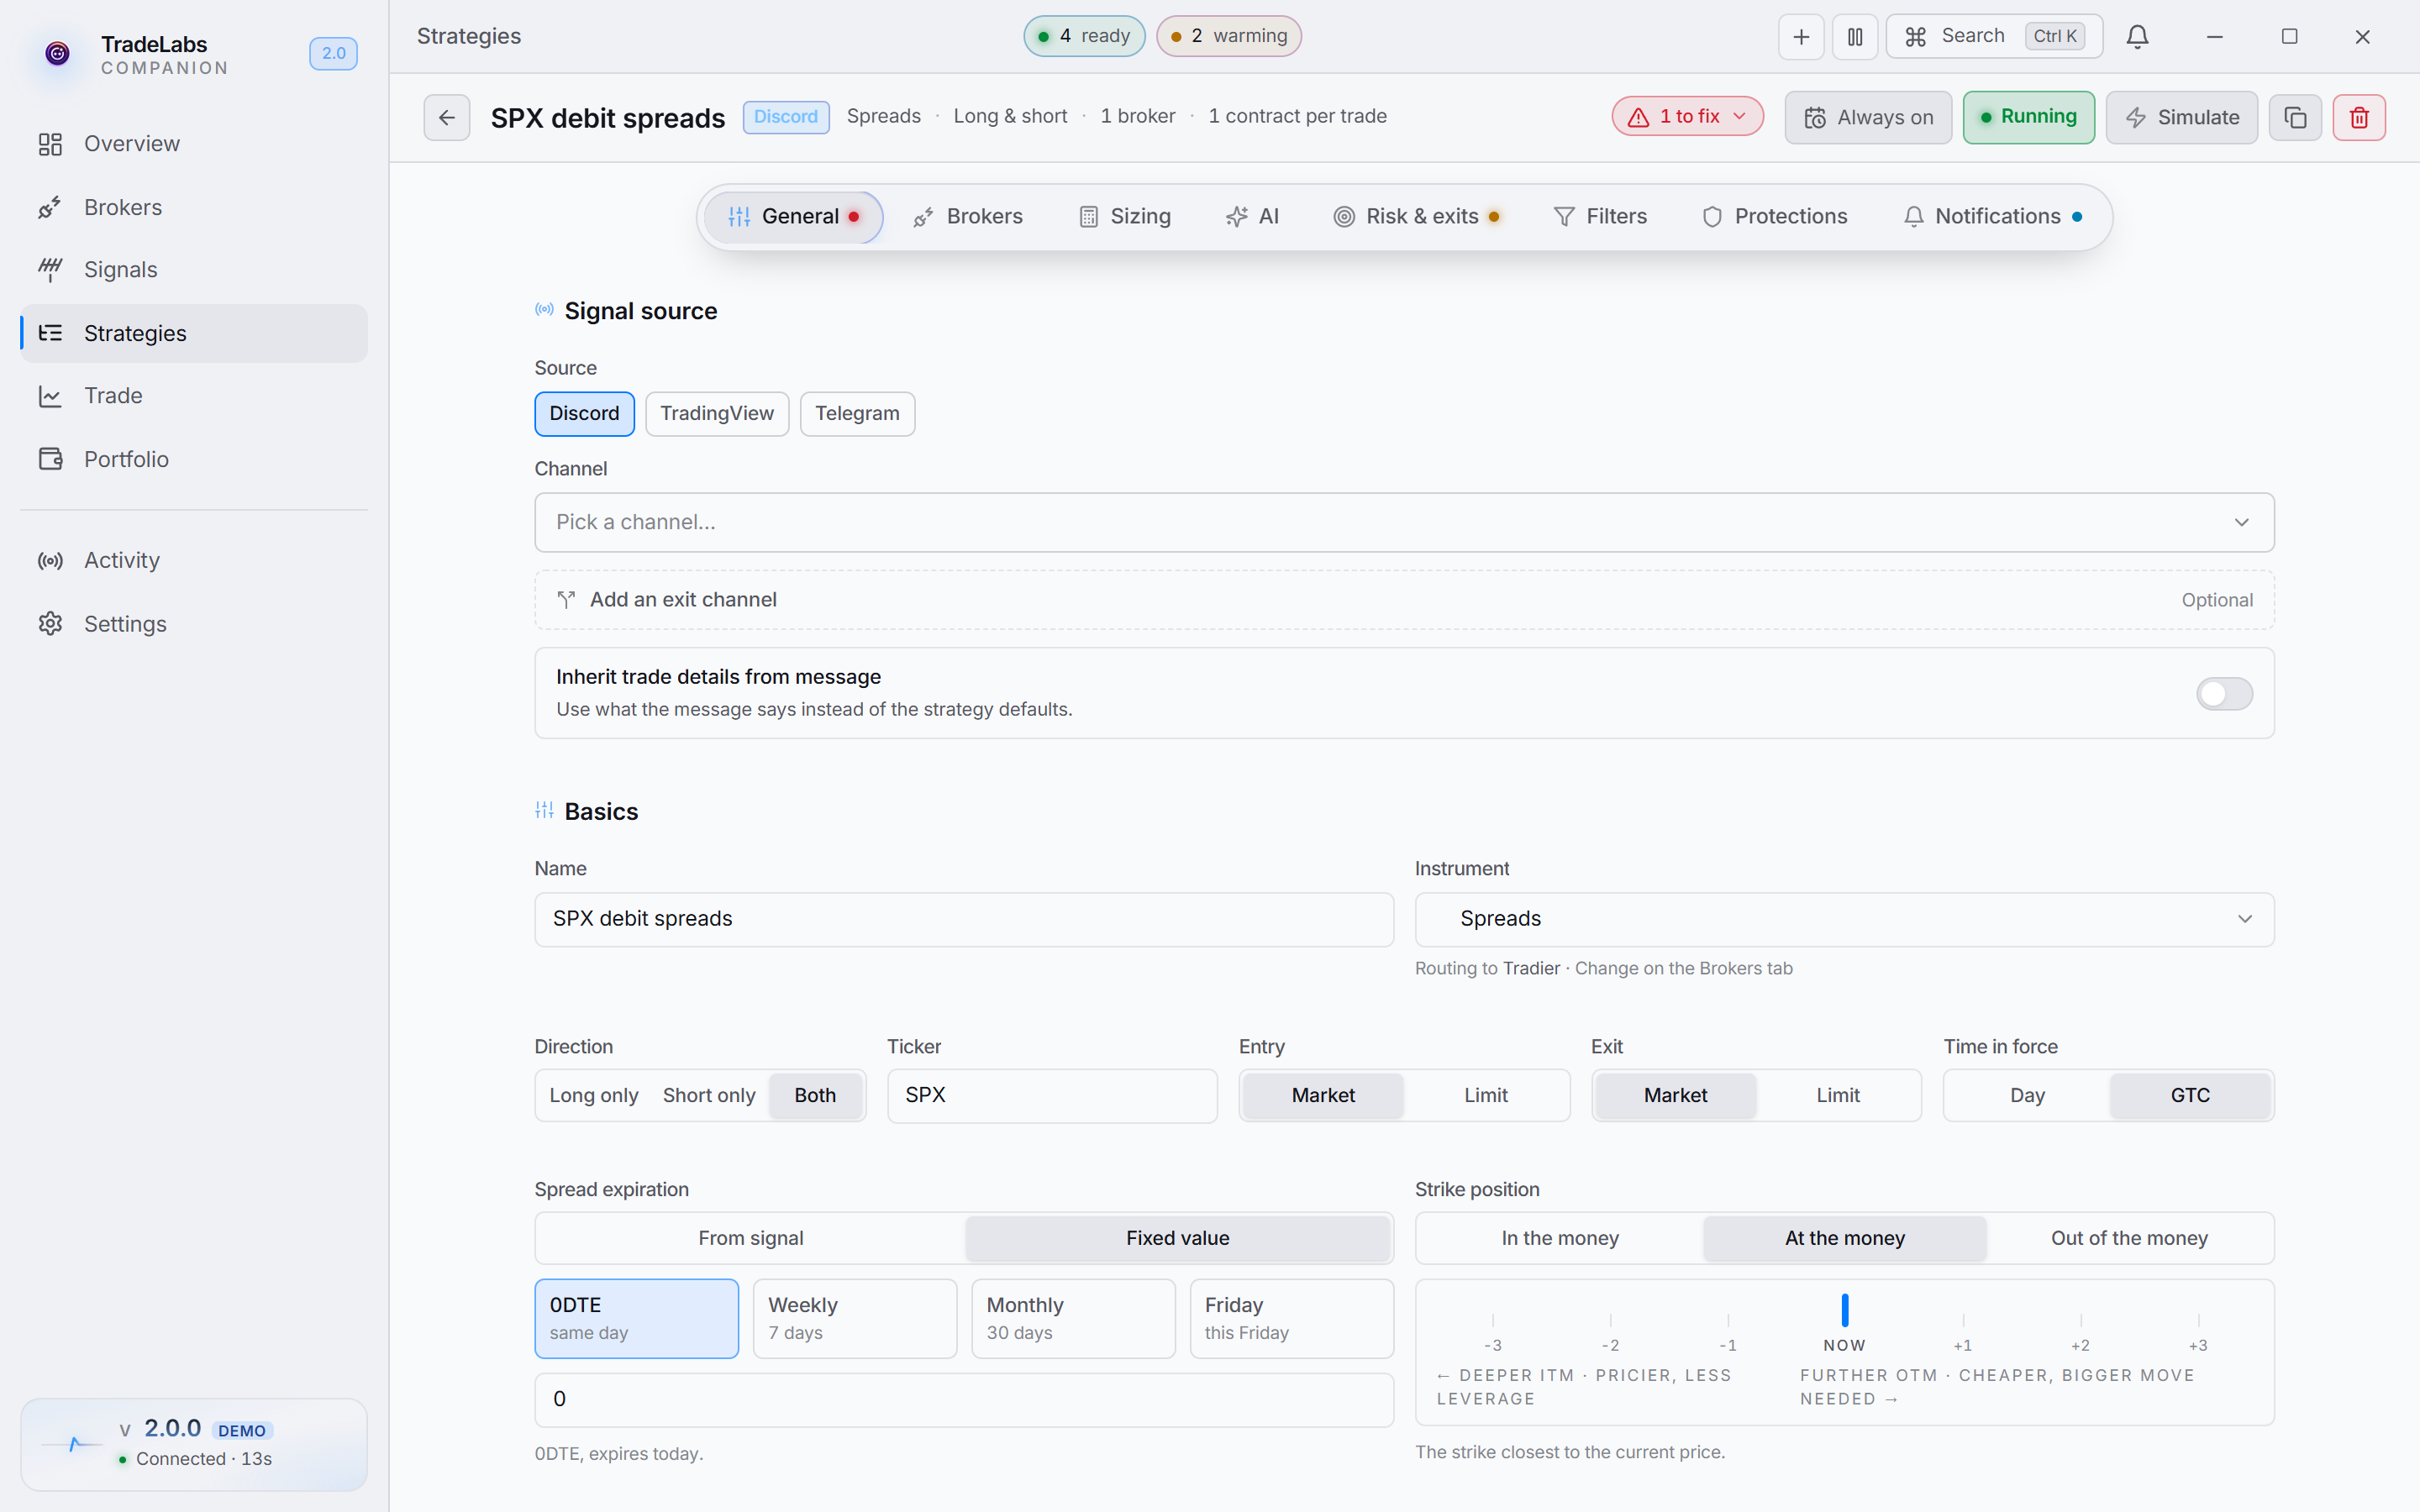Set direction to Long only
2420x1512 pixels.
click(594, 1096)
